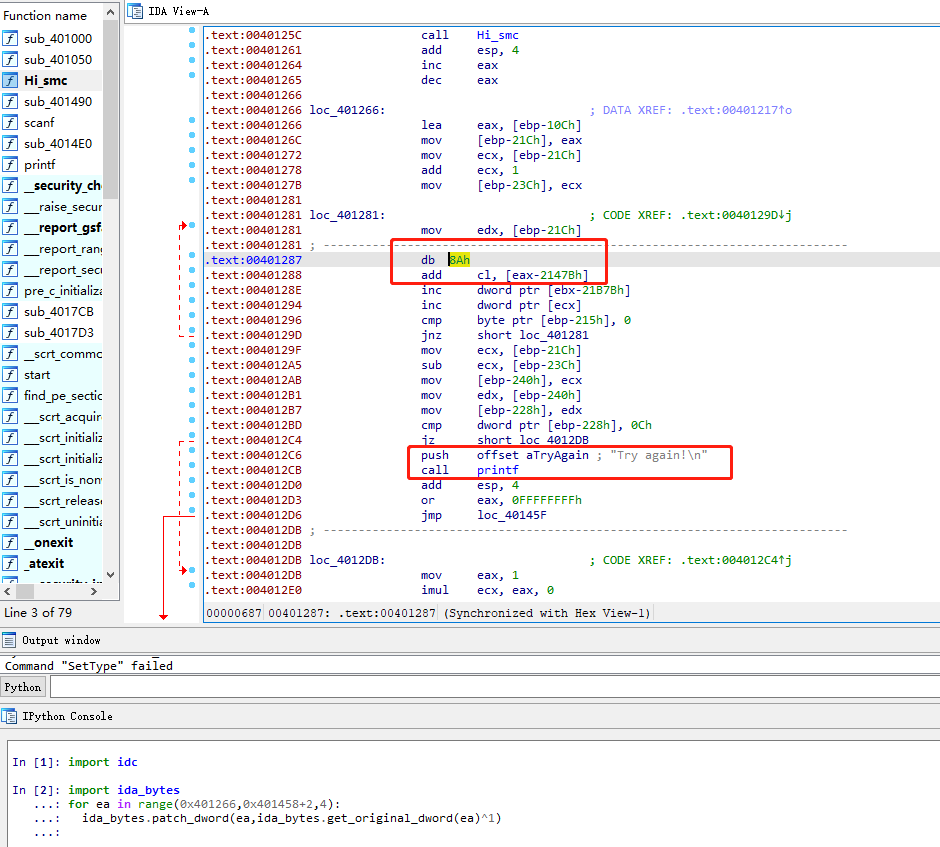Click breakpoint dot at address 00401266 lea line
Image resolution: width=940 pixels, height=847 pixels.
click(x=192, y=120)
